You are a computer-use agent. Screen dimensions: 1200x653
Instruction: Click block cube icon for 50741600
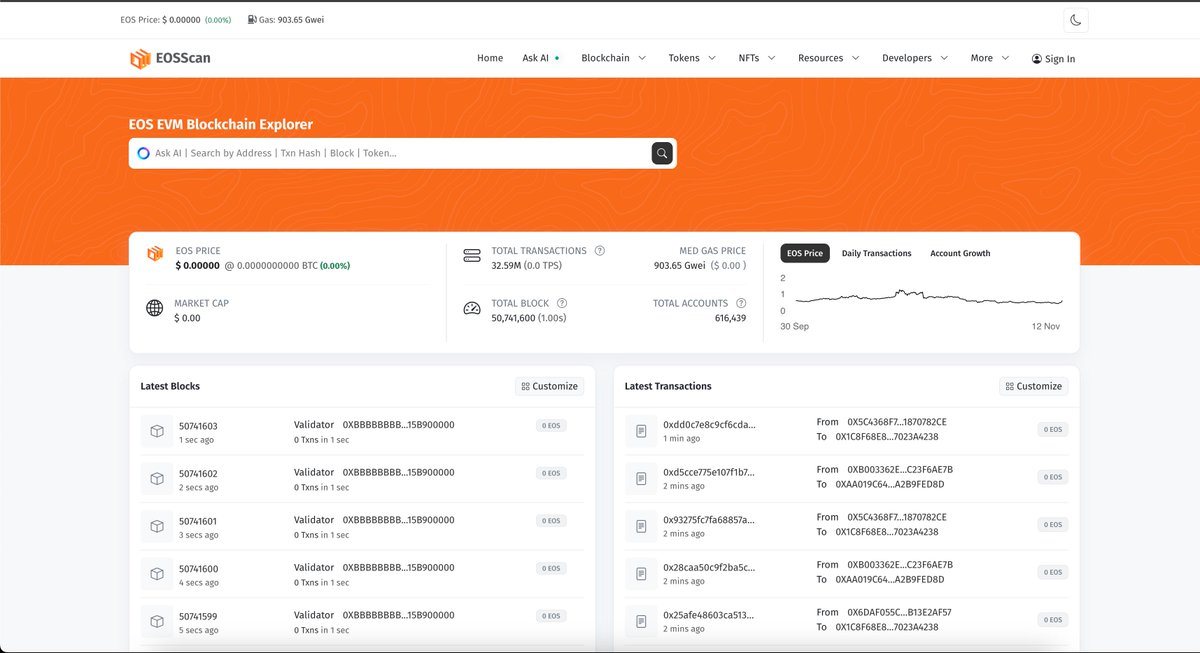[157, 574]
